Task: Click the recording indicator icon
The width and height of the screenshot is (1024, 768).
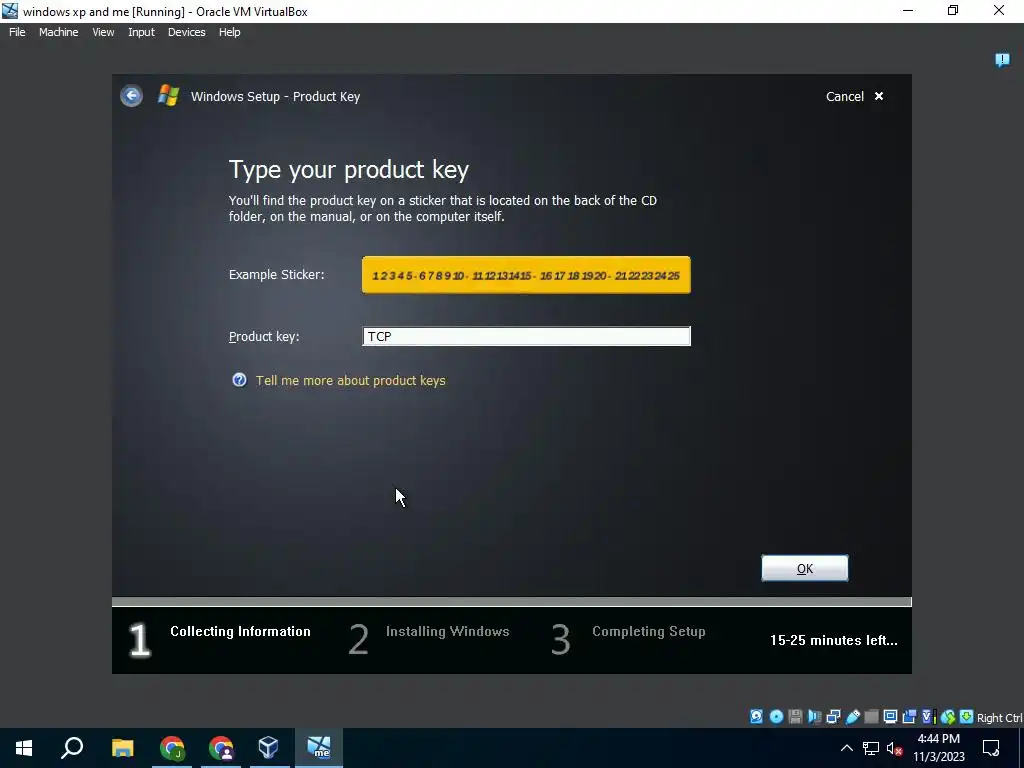Action: click(909, 716)
